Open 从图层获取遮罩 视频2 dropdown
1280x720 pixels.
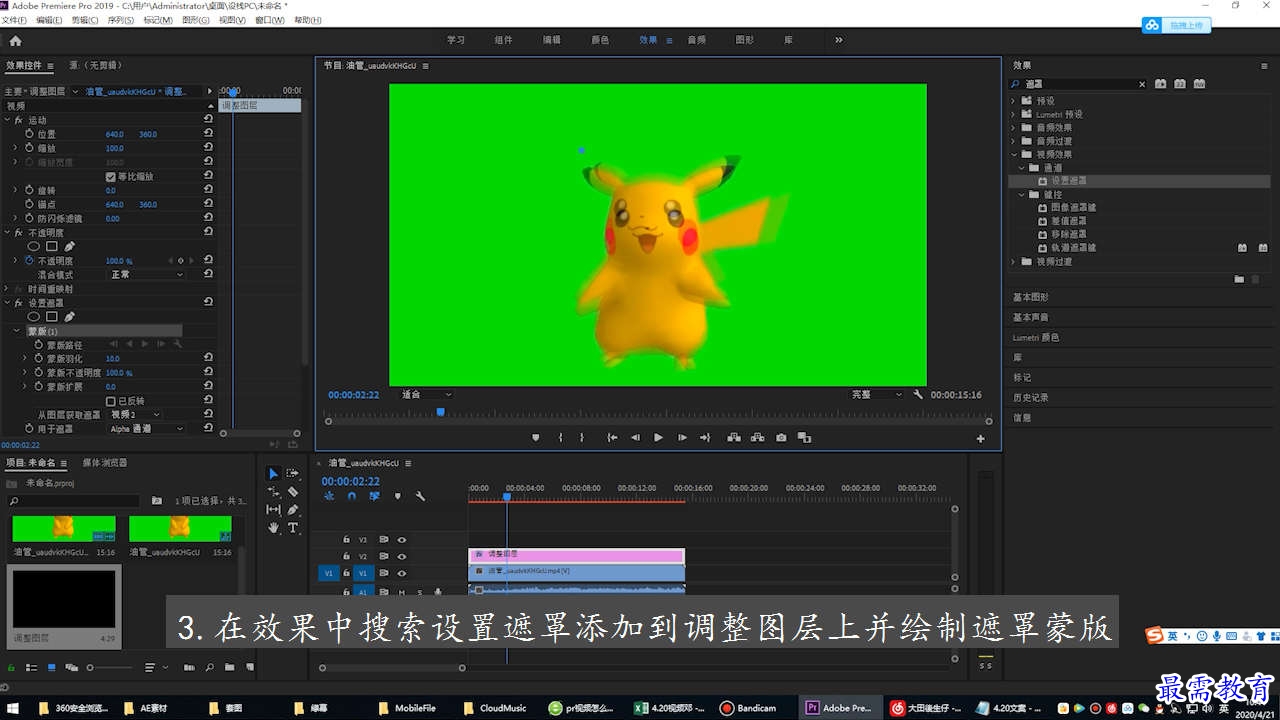click(x=135, y=414)
